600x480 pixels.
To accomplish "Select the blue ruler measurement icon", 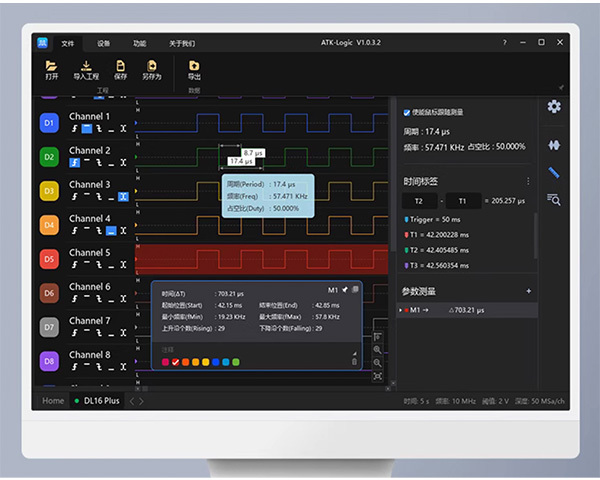I will [554, 172].
